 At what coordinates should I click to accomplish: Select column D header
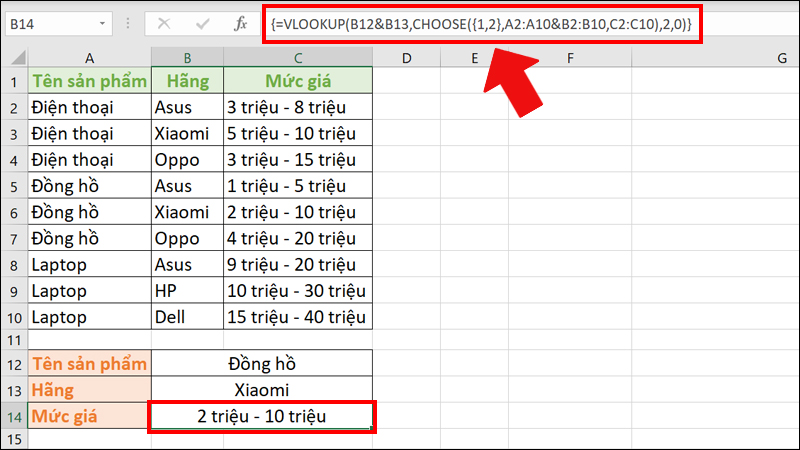pyautogui.click(x=407, y=58)
